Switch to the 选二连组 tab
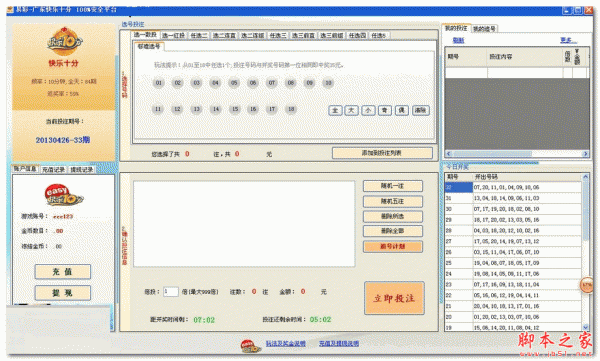This screenshot has height=361, width=600. (x=253, y=36)
